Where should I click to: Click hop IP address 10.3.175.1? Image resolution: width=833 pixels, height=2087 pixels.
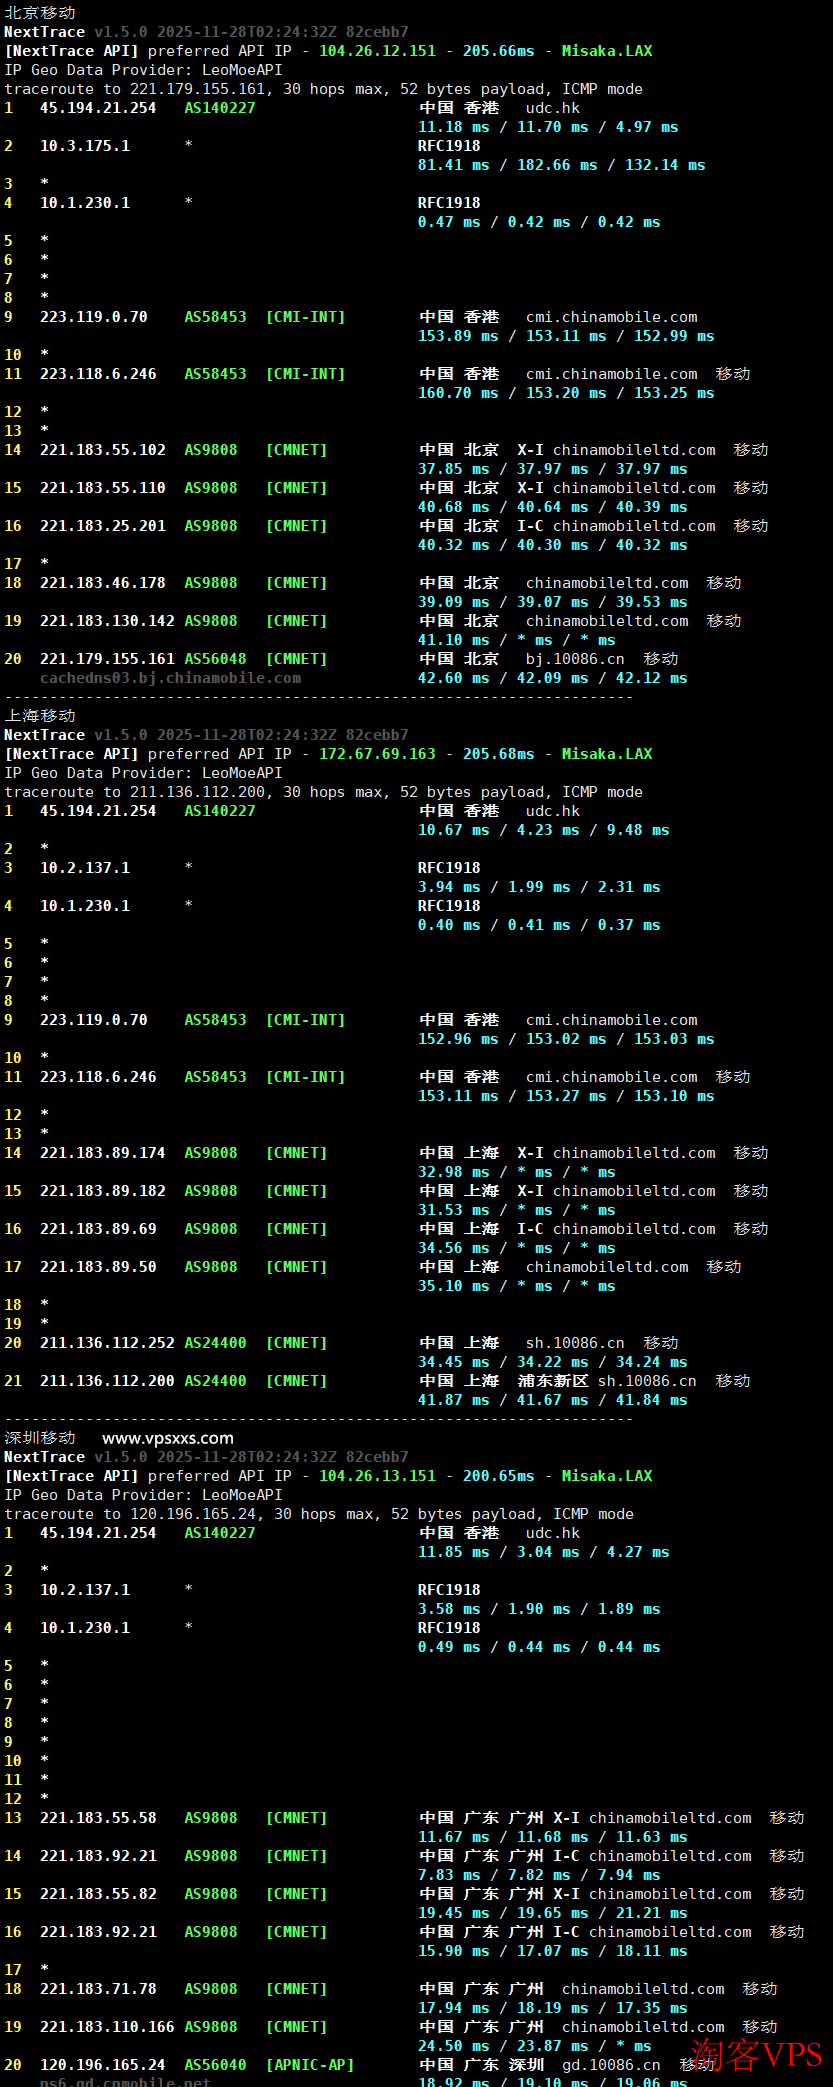coord(85,146)
